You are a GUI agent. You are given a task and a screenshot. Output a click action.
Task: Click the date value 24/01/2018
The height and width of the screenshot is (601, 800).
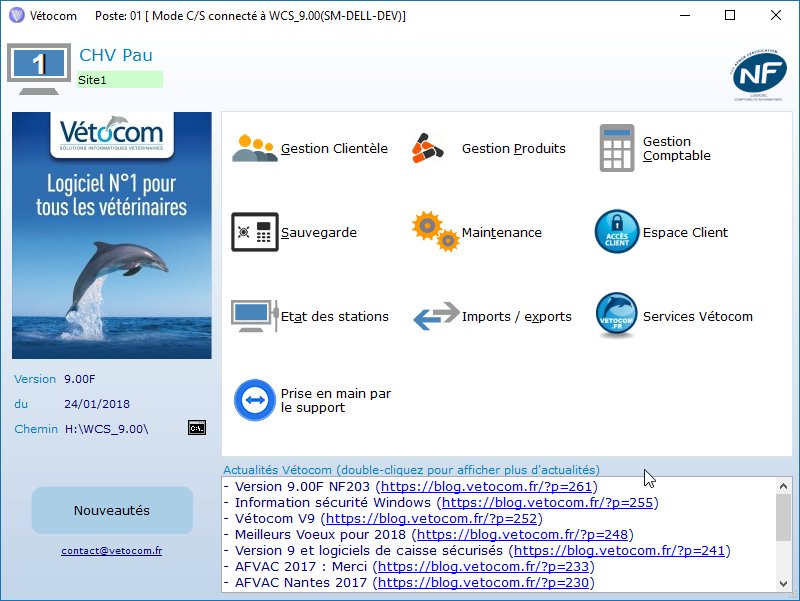[97, 404]
